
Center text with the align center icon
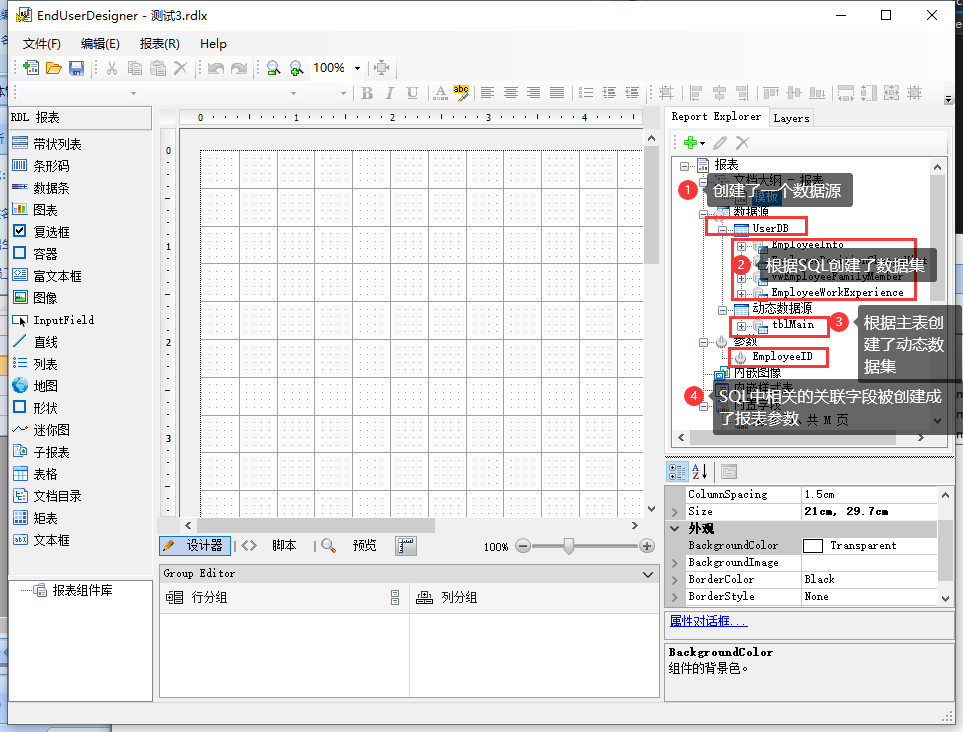[x=510, y=93]
